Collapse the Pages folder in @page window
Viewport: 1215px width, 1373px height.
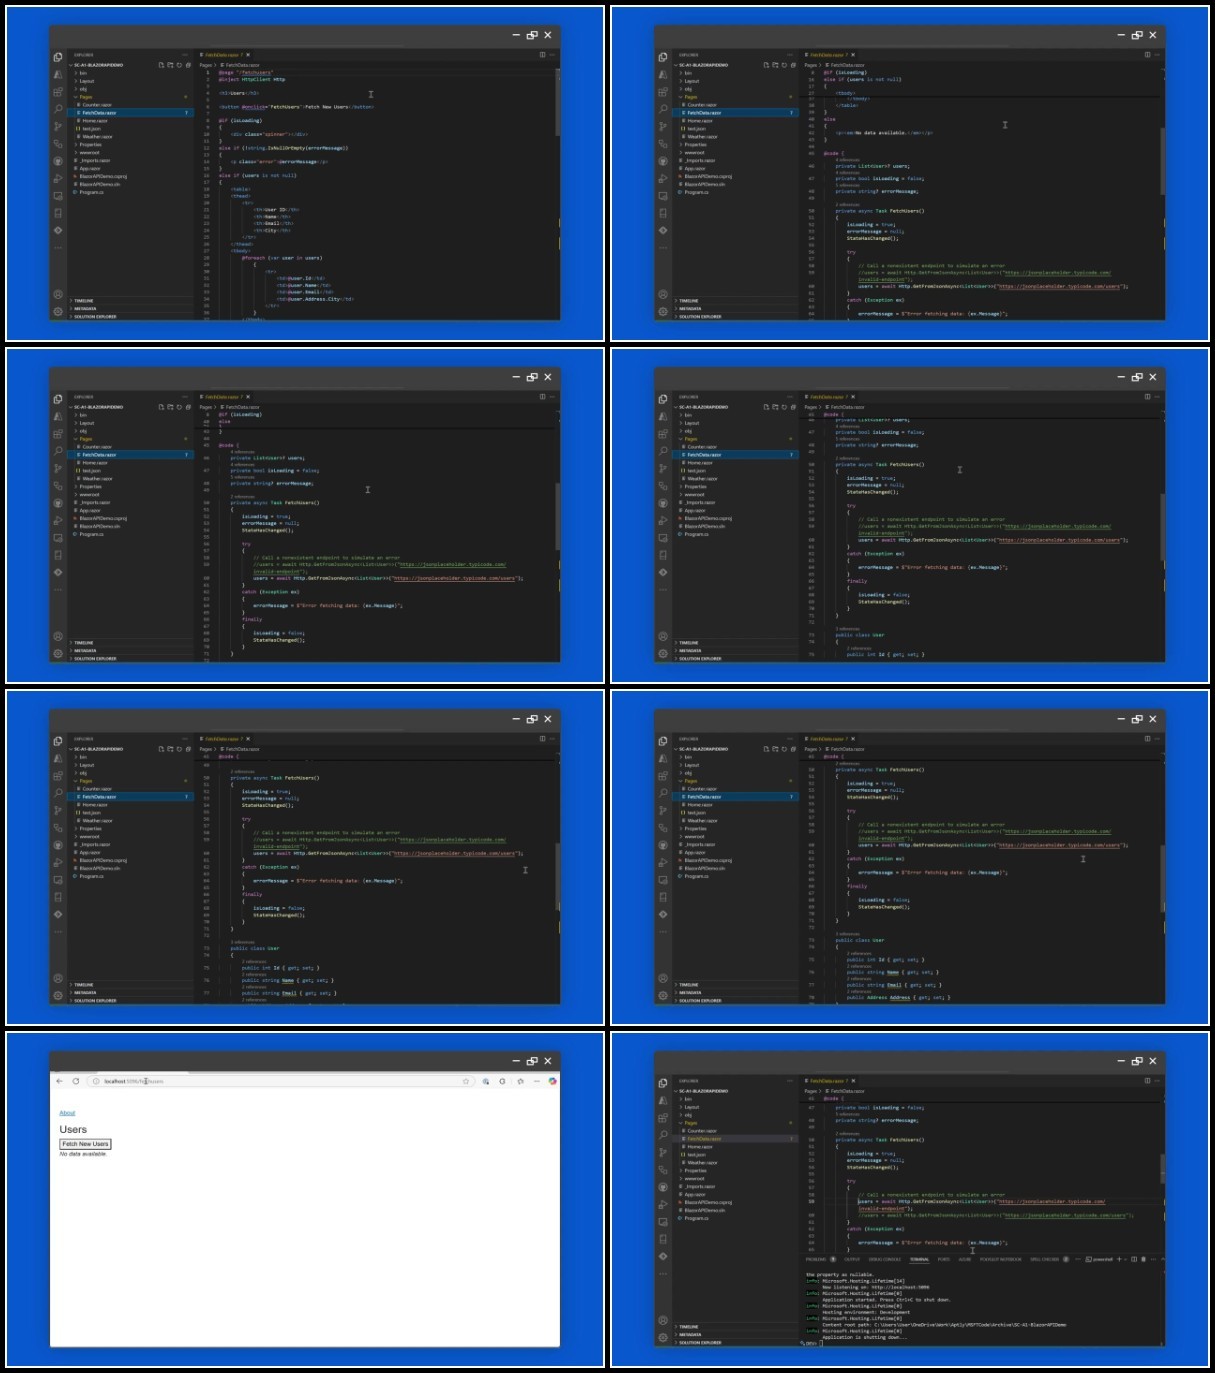pyautogui.click(x=130, y=97)
